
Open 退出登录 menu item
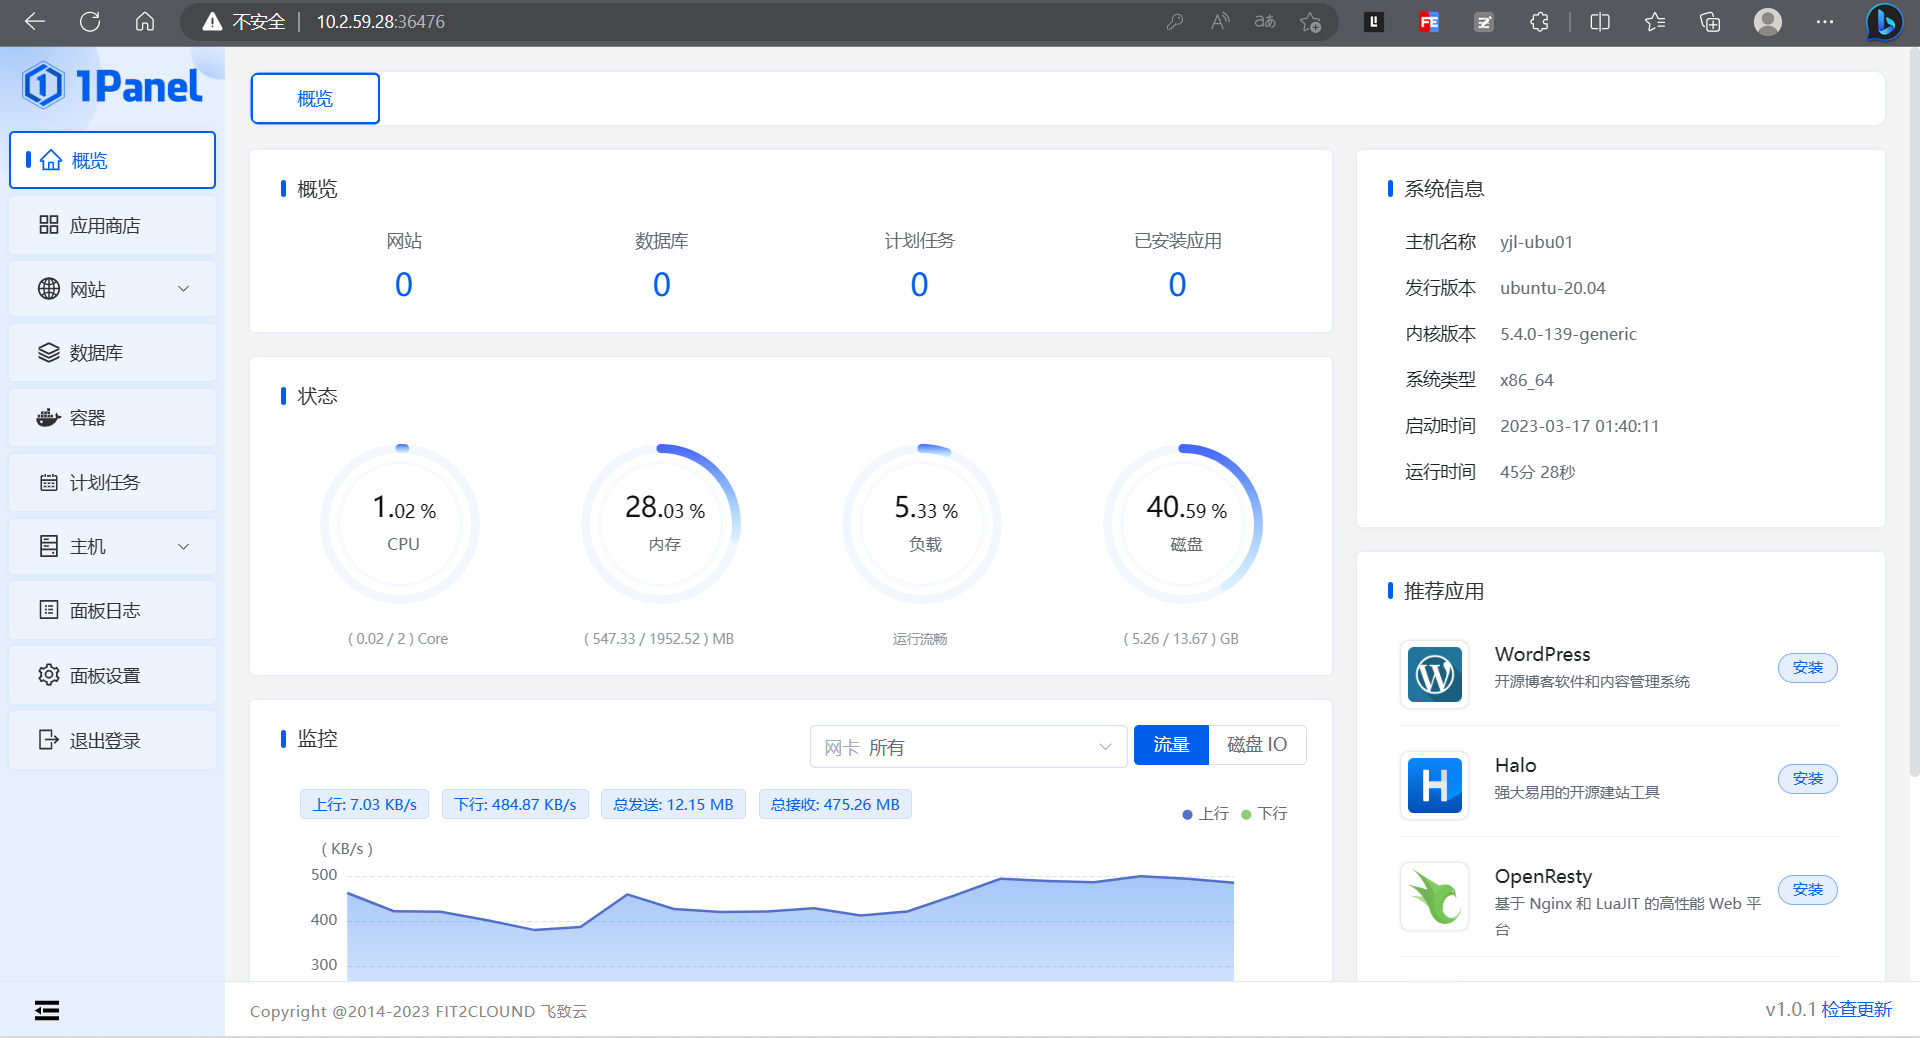pos(113,740)
